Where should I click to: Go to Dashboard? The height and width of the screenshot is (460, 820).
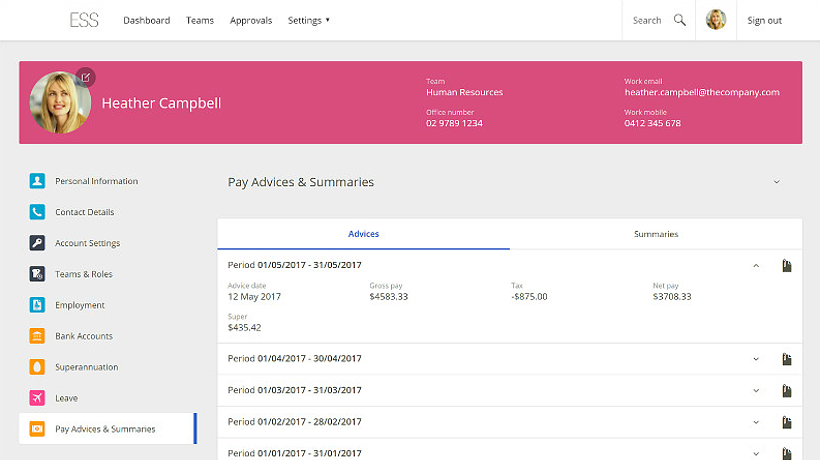(x=146, y=20)
